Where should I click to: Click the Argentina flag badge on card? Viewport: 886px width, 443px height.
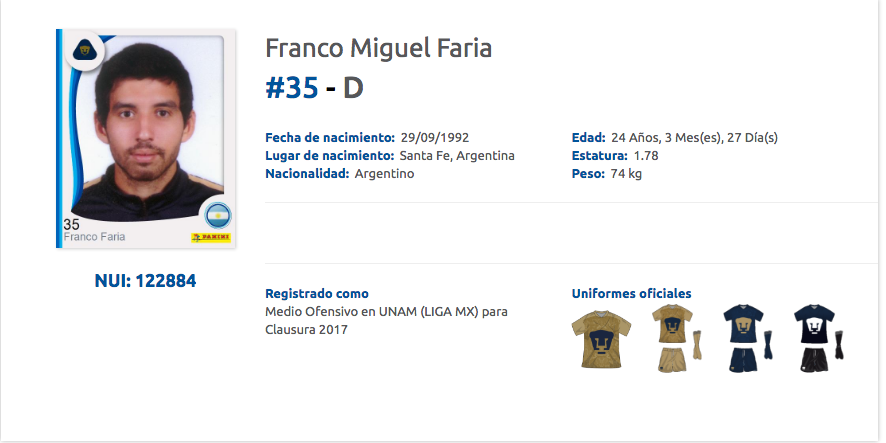click(x=217, y=213)
